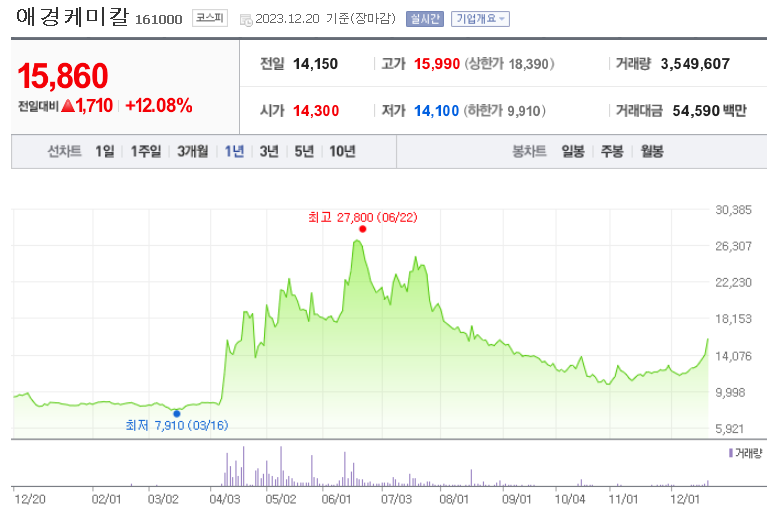Click the 애경케미칼 stock name
Image resolution: width=767 pixels, height=519 pixels.
72,17
